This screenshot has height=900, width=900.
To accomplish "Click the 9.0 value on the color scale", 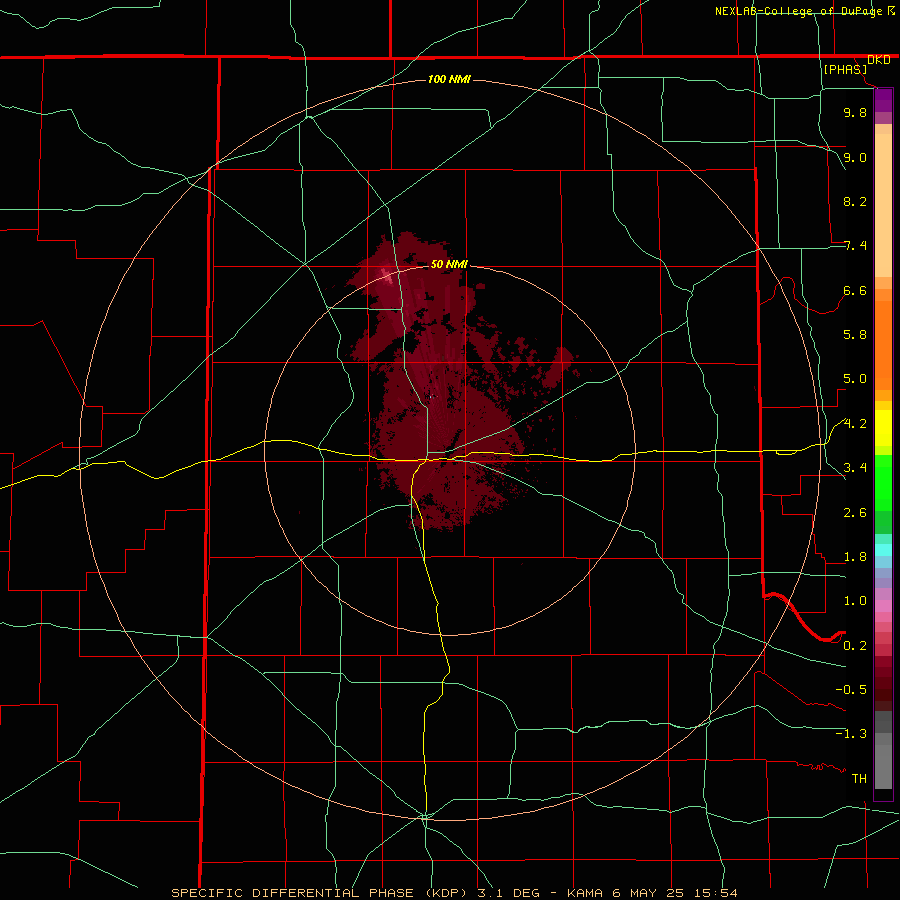I will click(x=855, y=157).
